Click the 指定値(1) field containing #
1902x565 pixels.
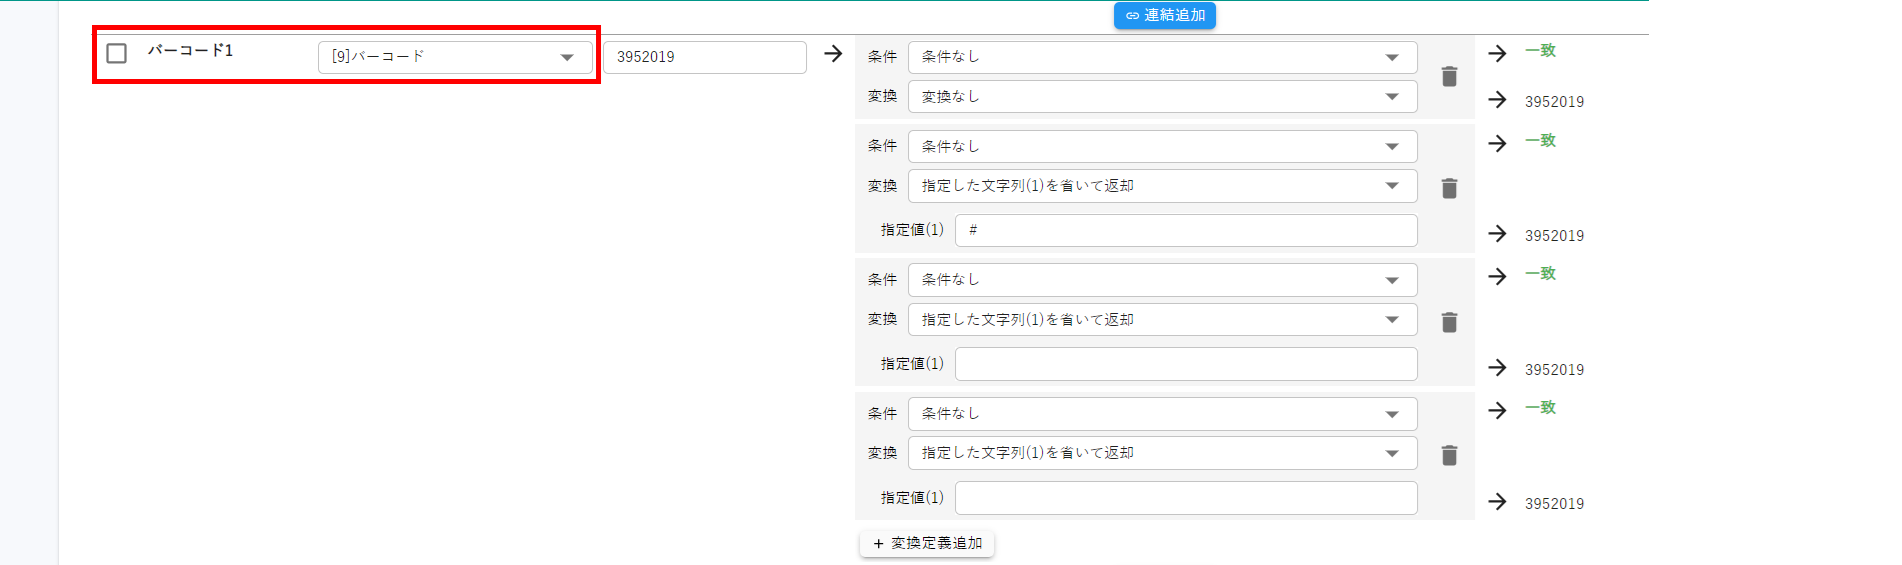tap(1186, 230)
